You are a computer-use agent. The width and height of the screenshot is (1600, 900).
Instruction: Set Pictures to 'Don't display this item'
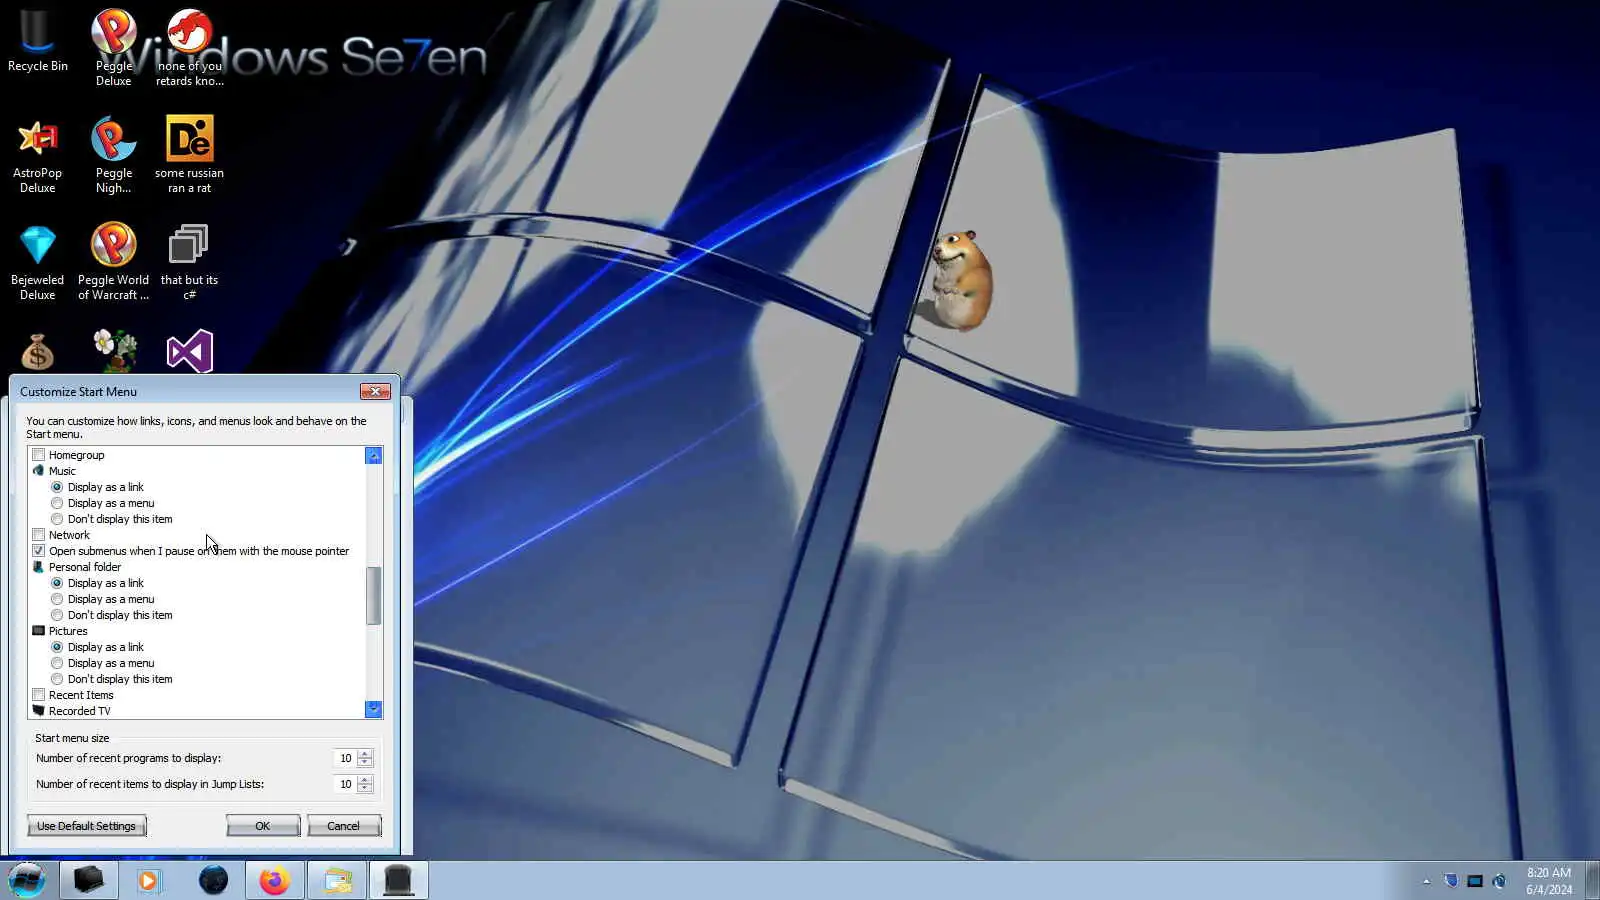[x=57, y=679]
